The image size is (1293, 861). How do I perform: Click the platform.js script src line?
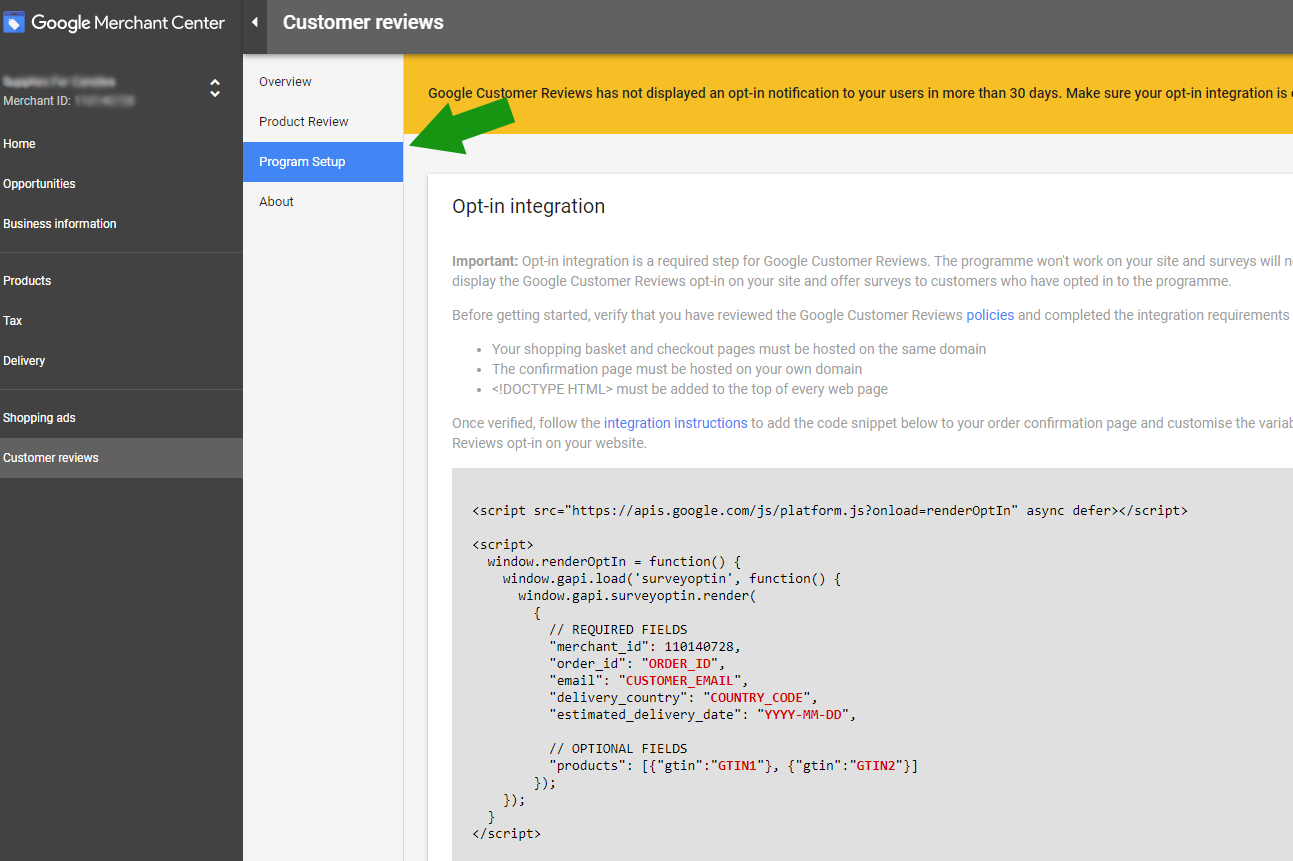[830, 510]
